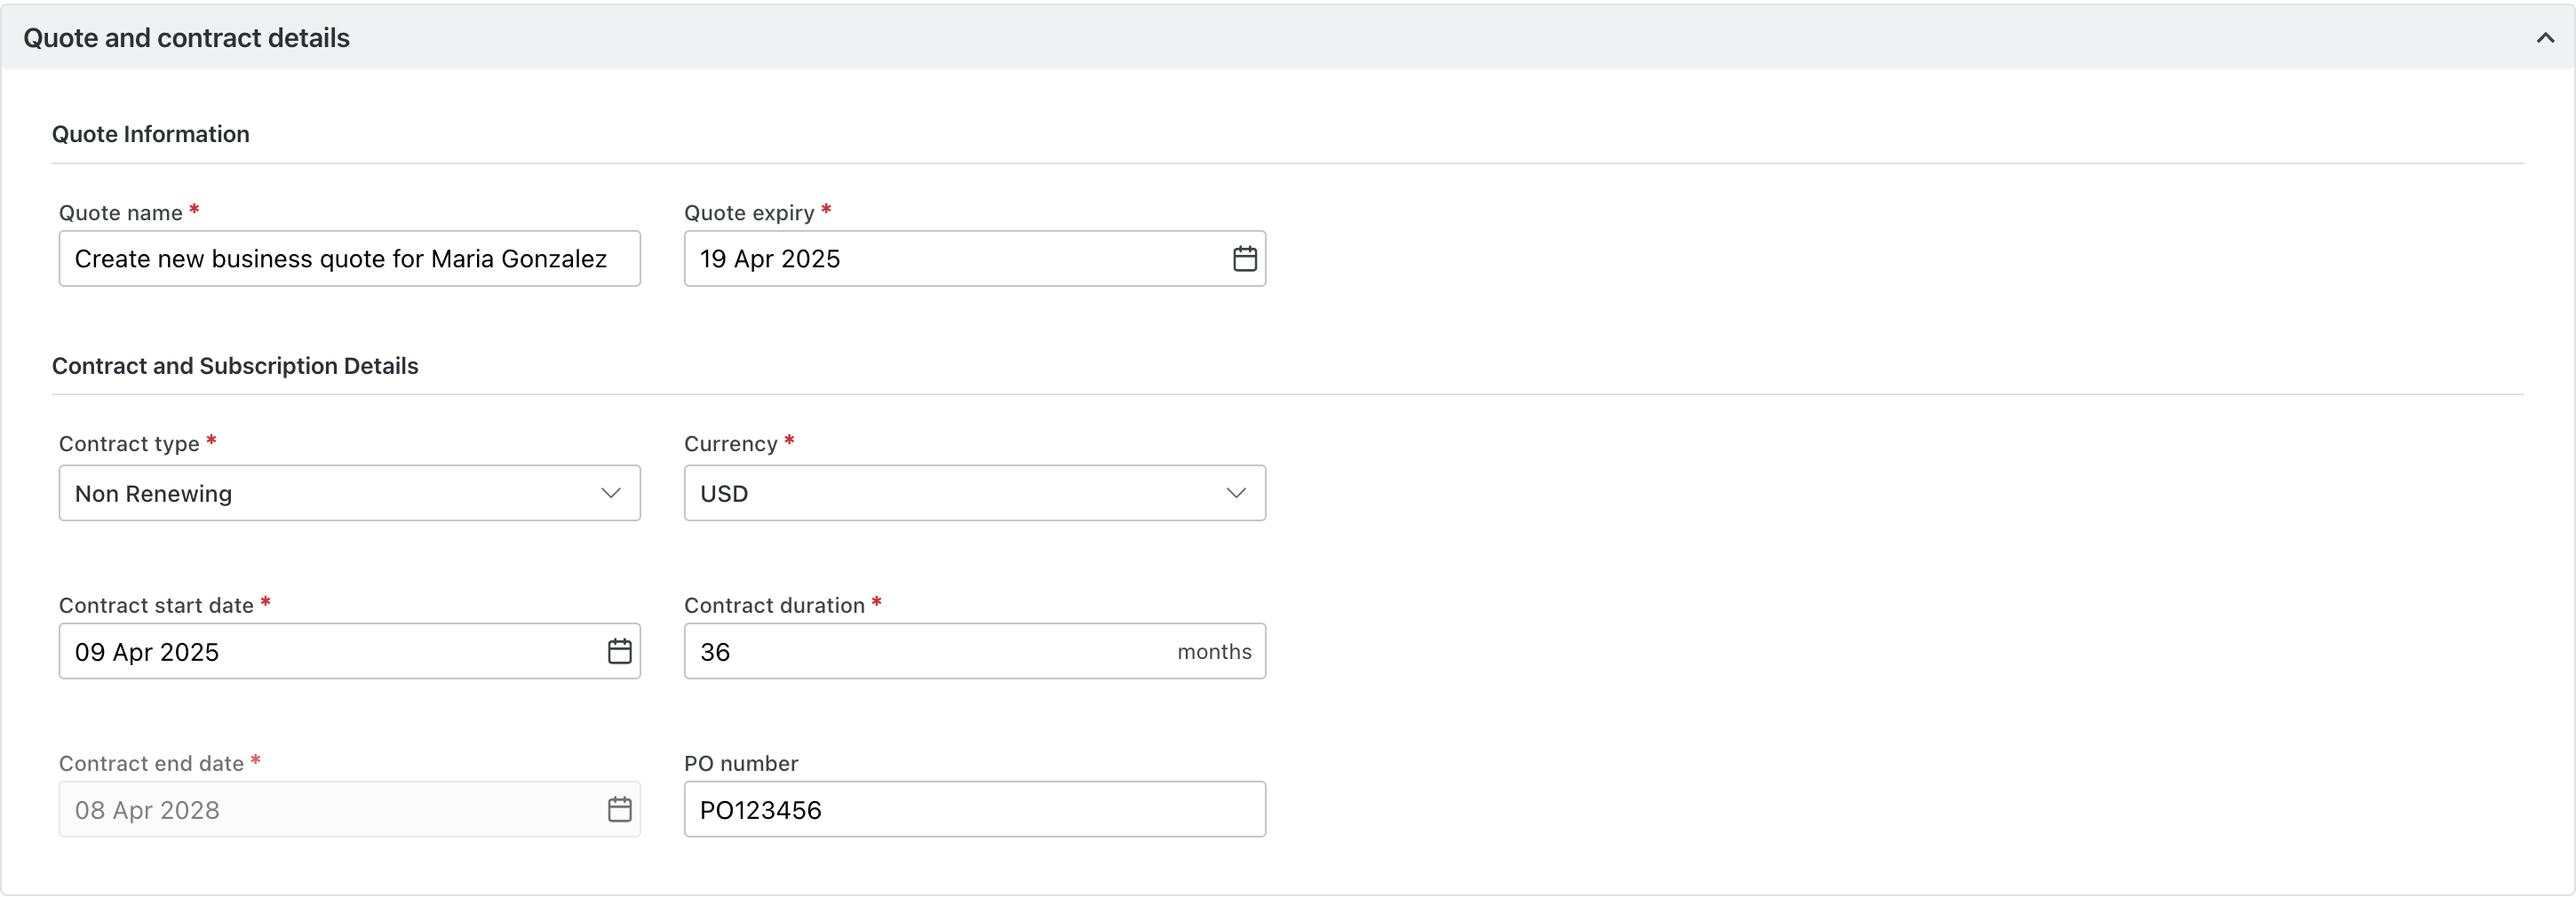2576x897 pixels.
Task: Click the Contract and Subscription Details heading
Action: point(235,366)
